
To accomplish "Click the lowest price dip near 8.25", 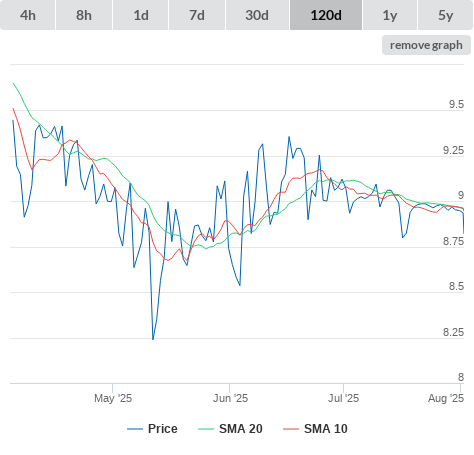I will click(153, 339).
